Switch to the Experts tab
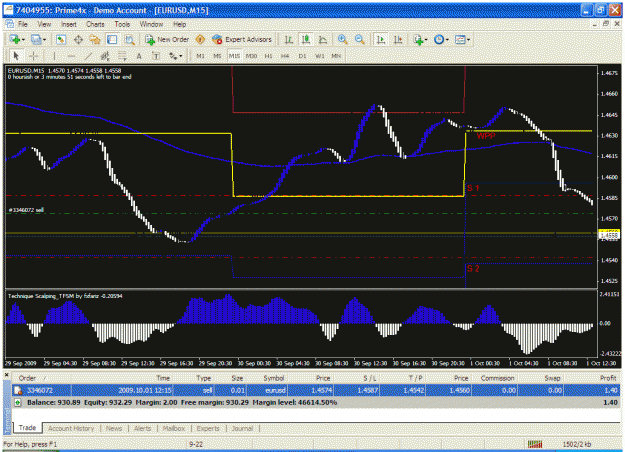This screenshot has width=625, height=452. coord(208,428)
